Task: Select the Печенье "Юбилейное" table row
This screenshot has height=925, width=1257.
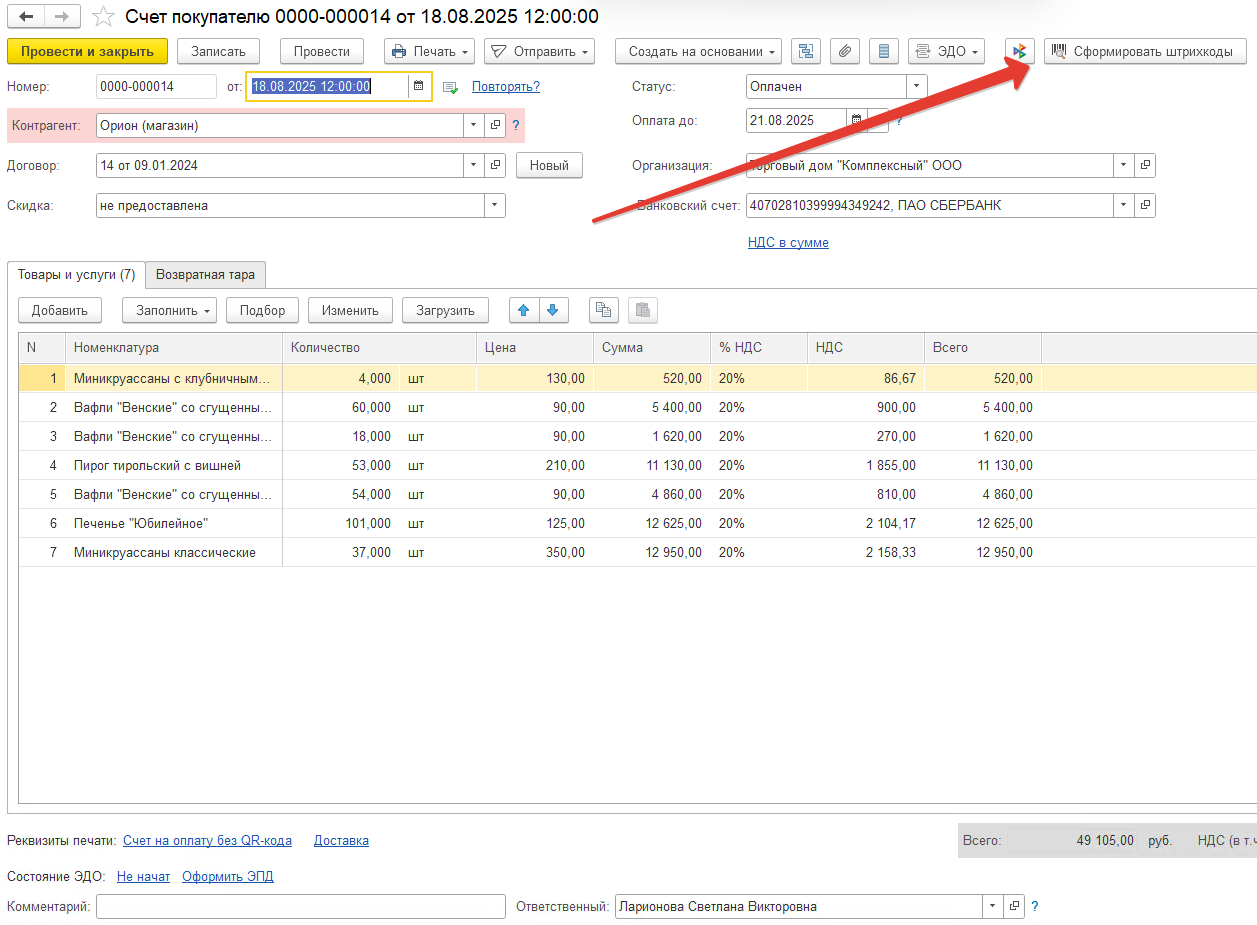Action: click(x=638, y=524)
